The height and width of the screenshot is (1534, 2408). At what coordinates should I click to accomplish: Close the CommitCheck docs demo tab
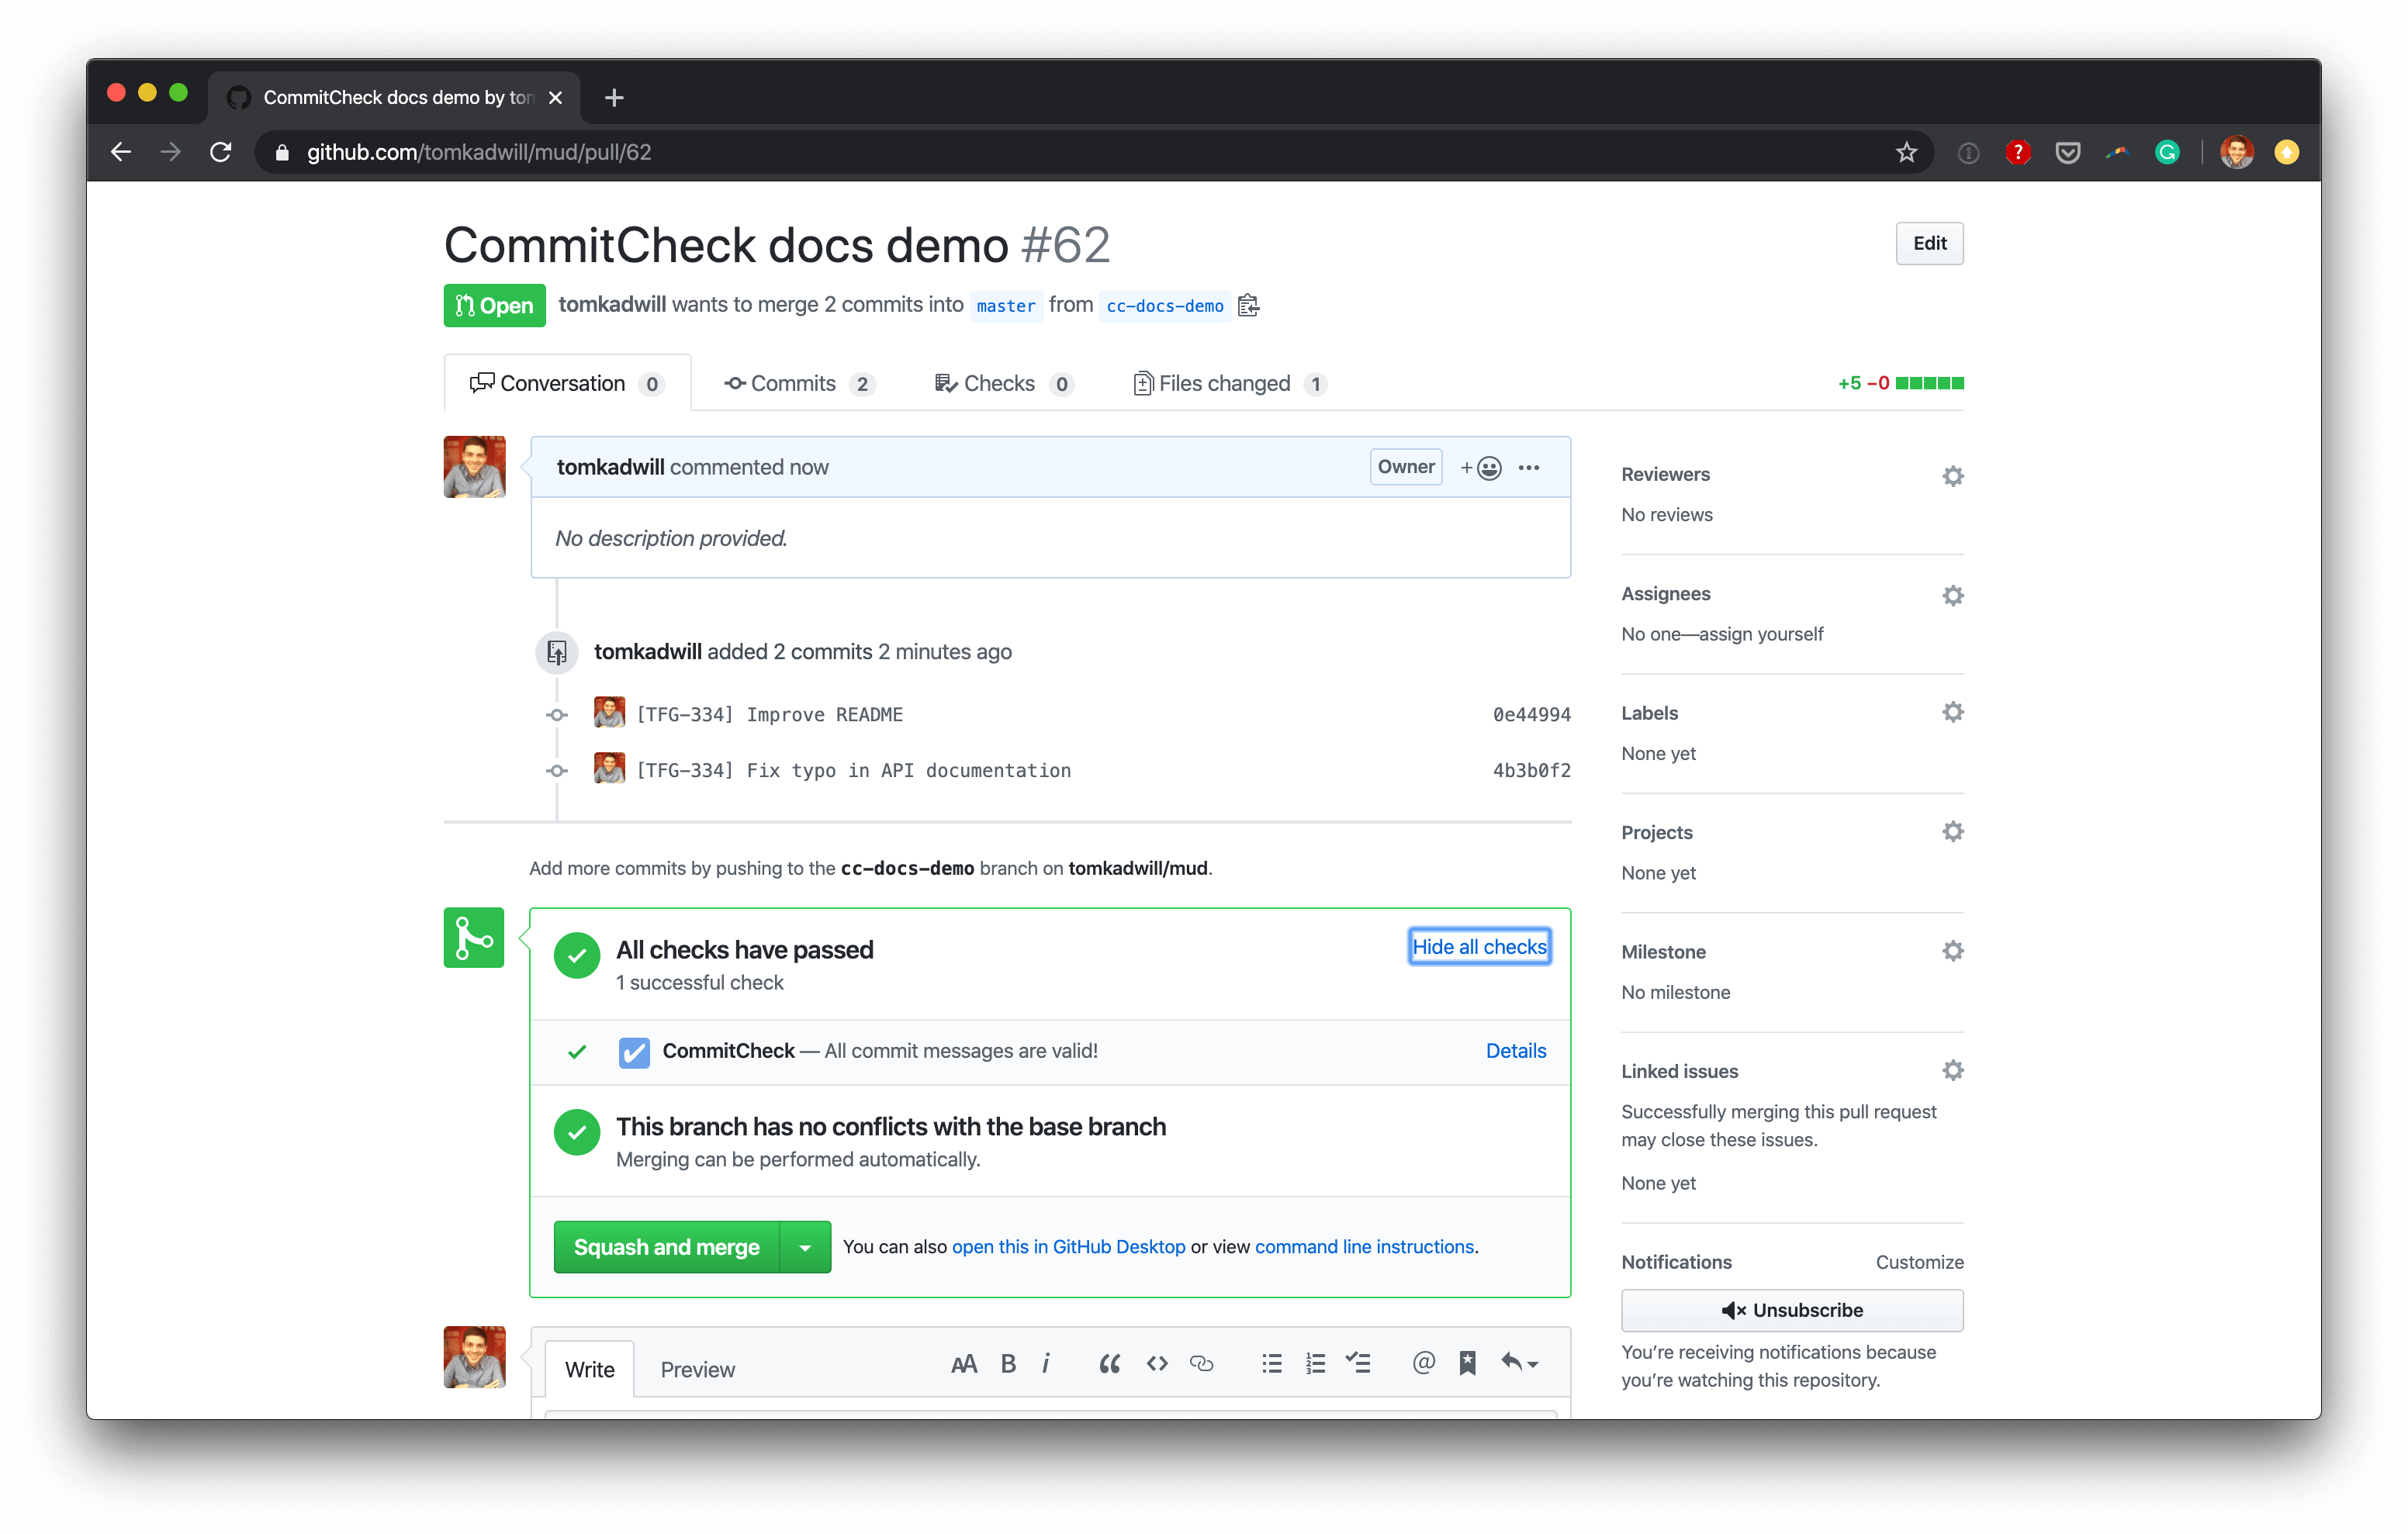click(556, 97)
